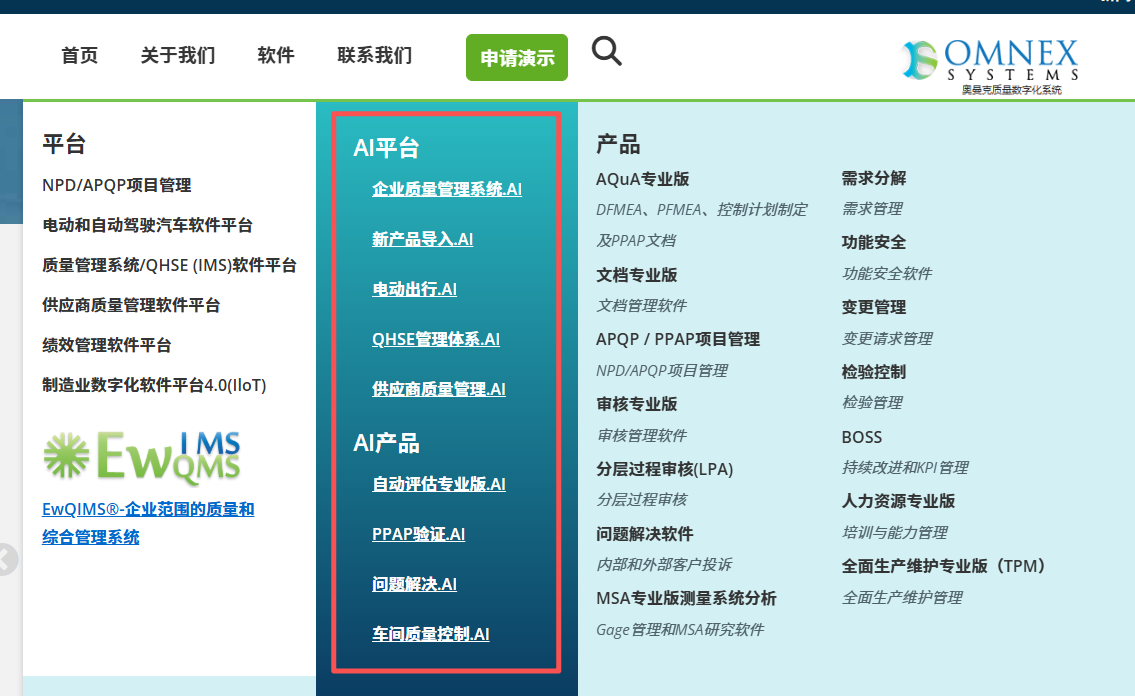Select BOSS product
The image size is (1135, 696).
[x=861, y=437]
